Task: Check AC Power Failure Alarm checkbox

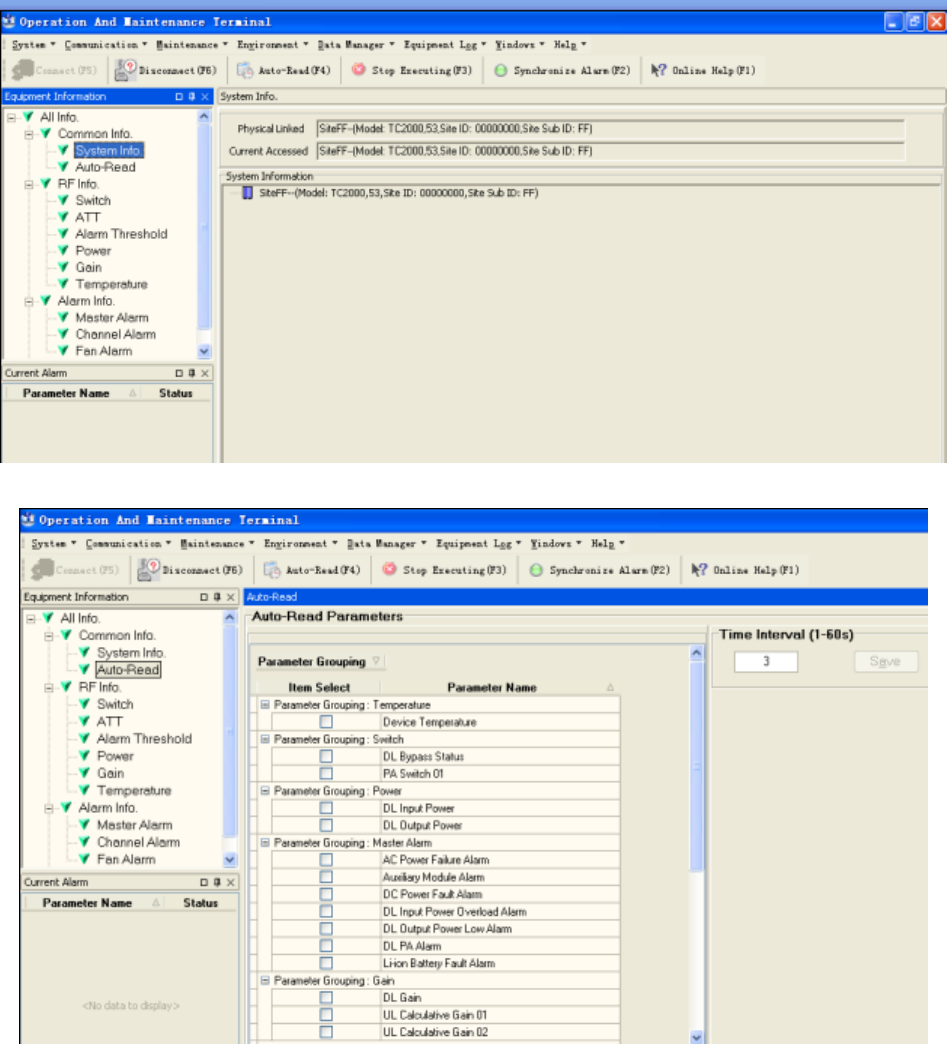Action: (x=326, y=860)
